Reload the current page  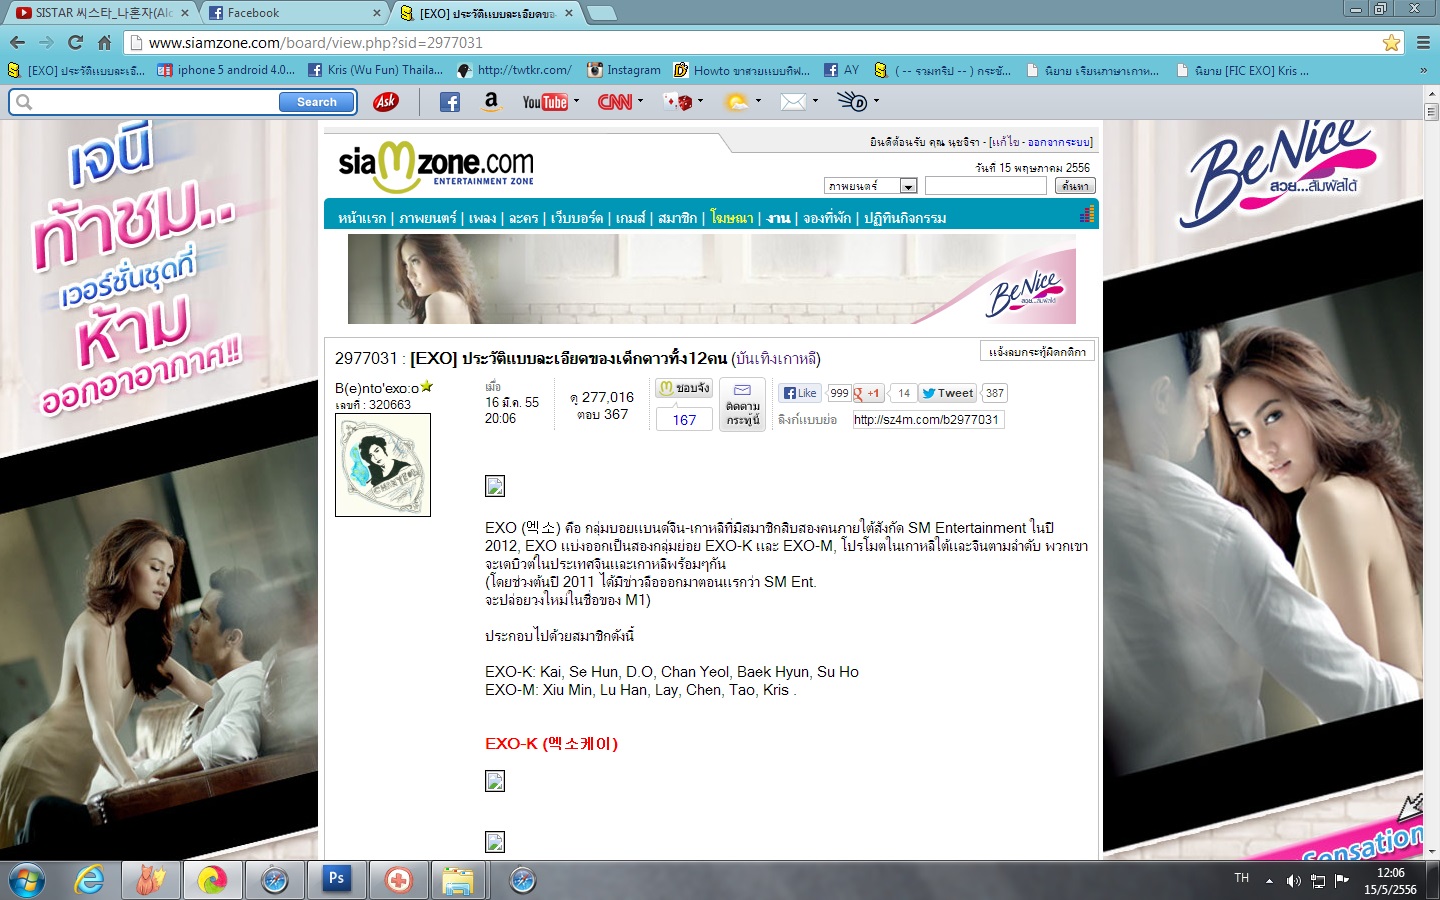75,42
